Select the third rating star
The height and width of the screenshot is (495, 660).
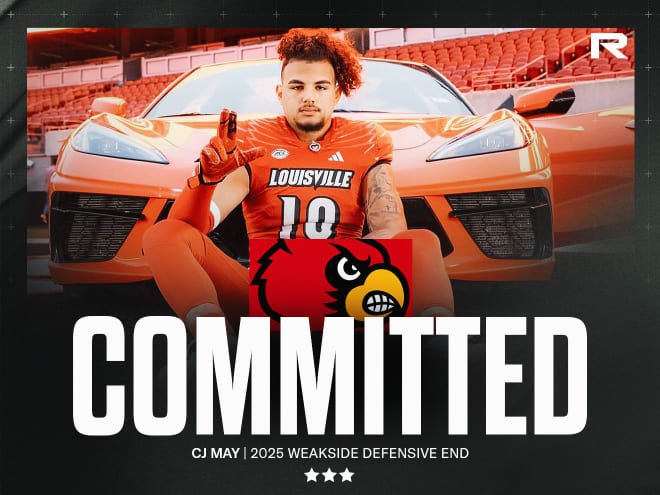coord(347,475)
